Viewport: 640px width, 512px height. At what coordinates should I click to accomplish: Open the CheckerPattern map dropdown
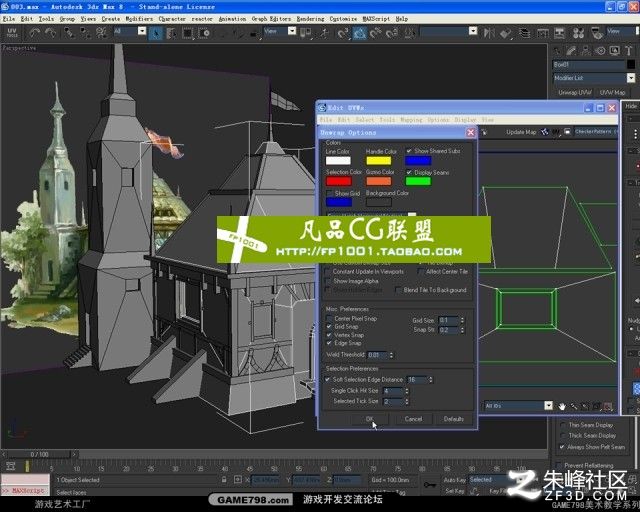pos(596,131)
